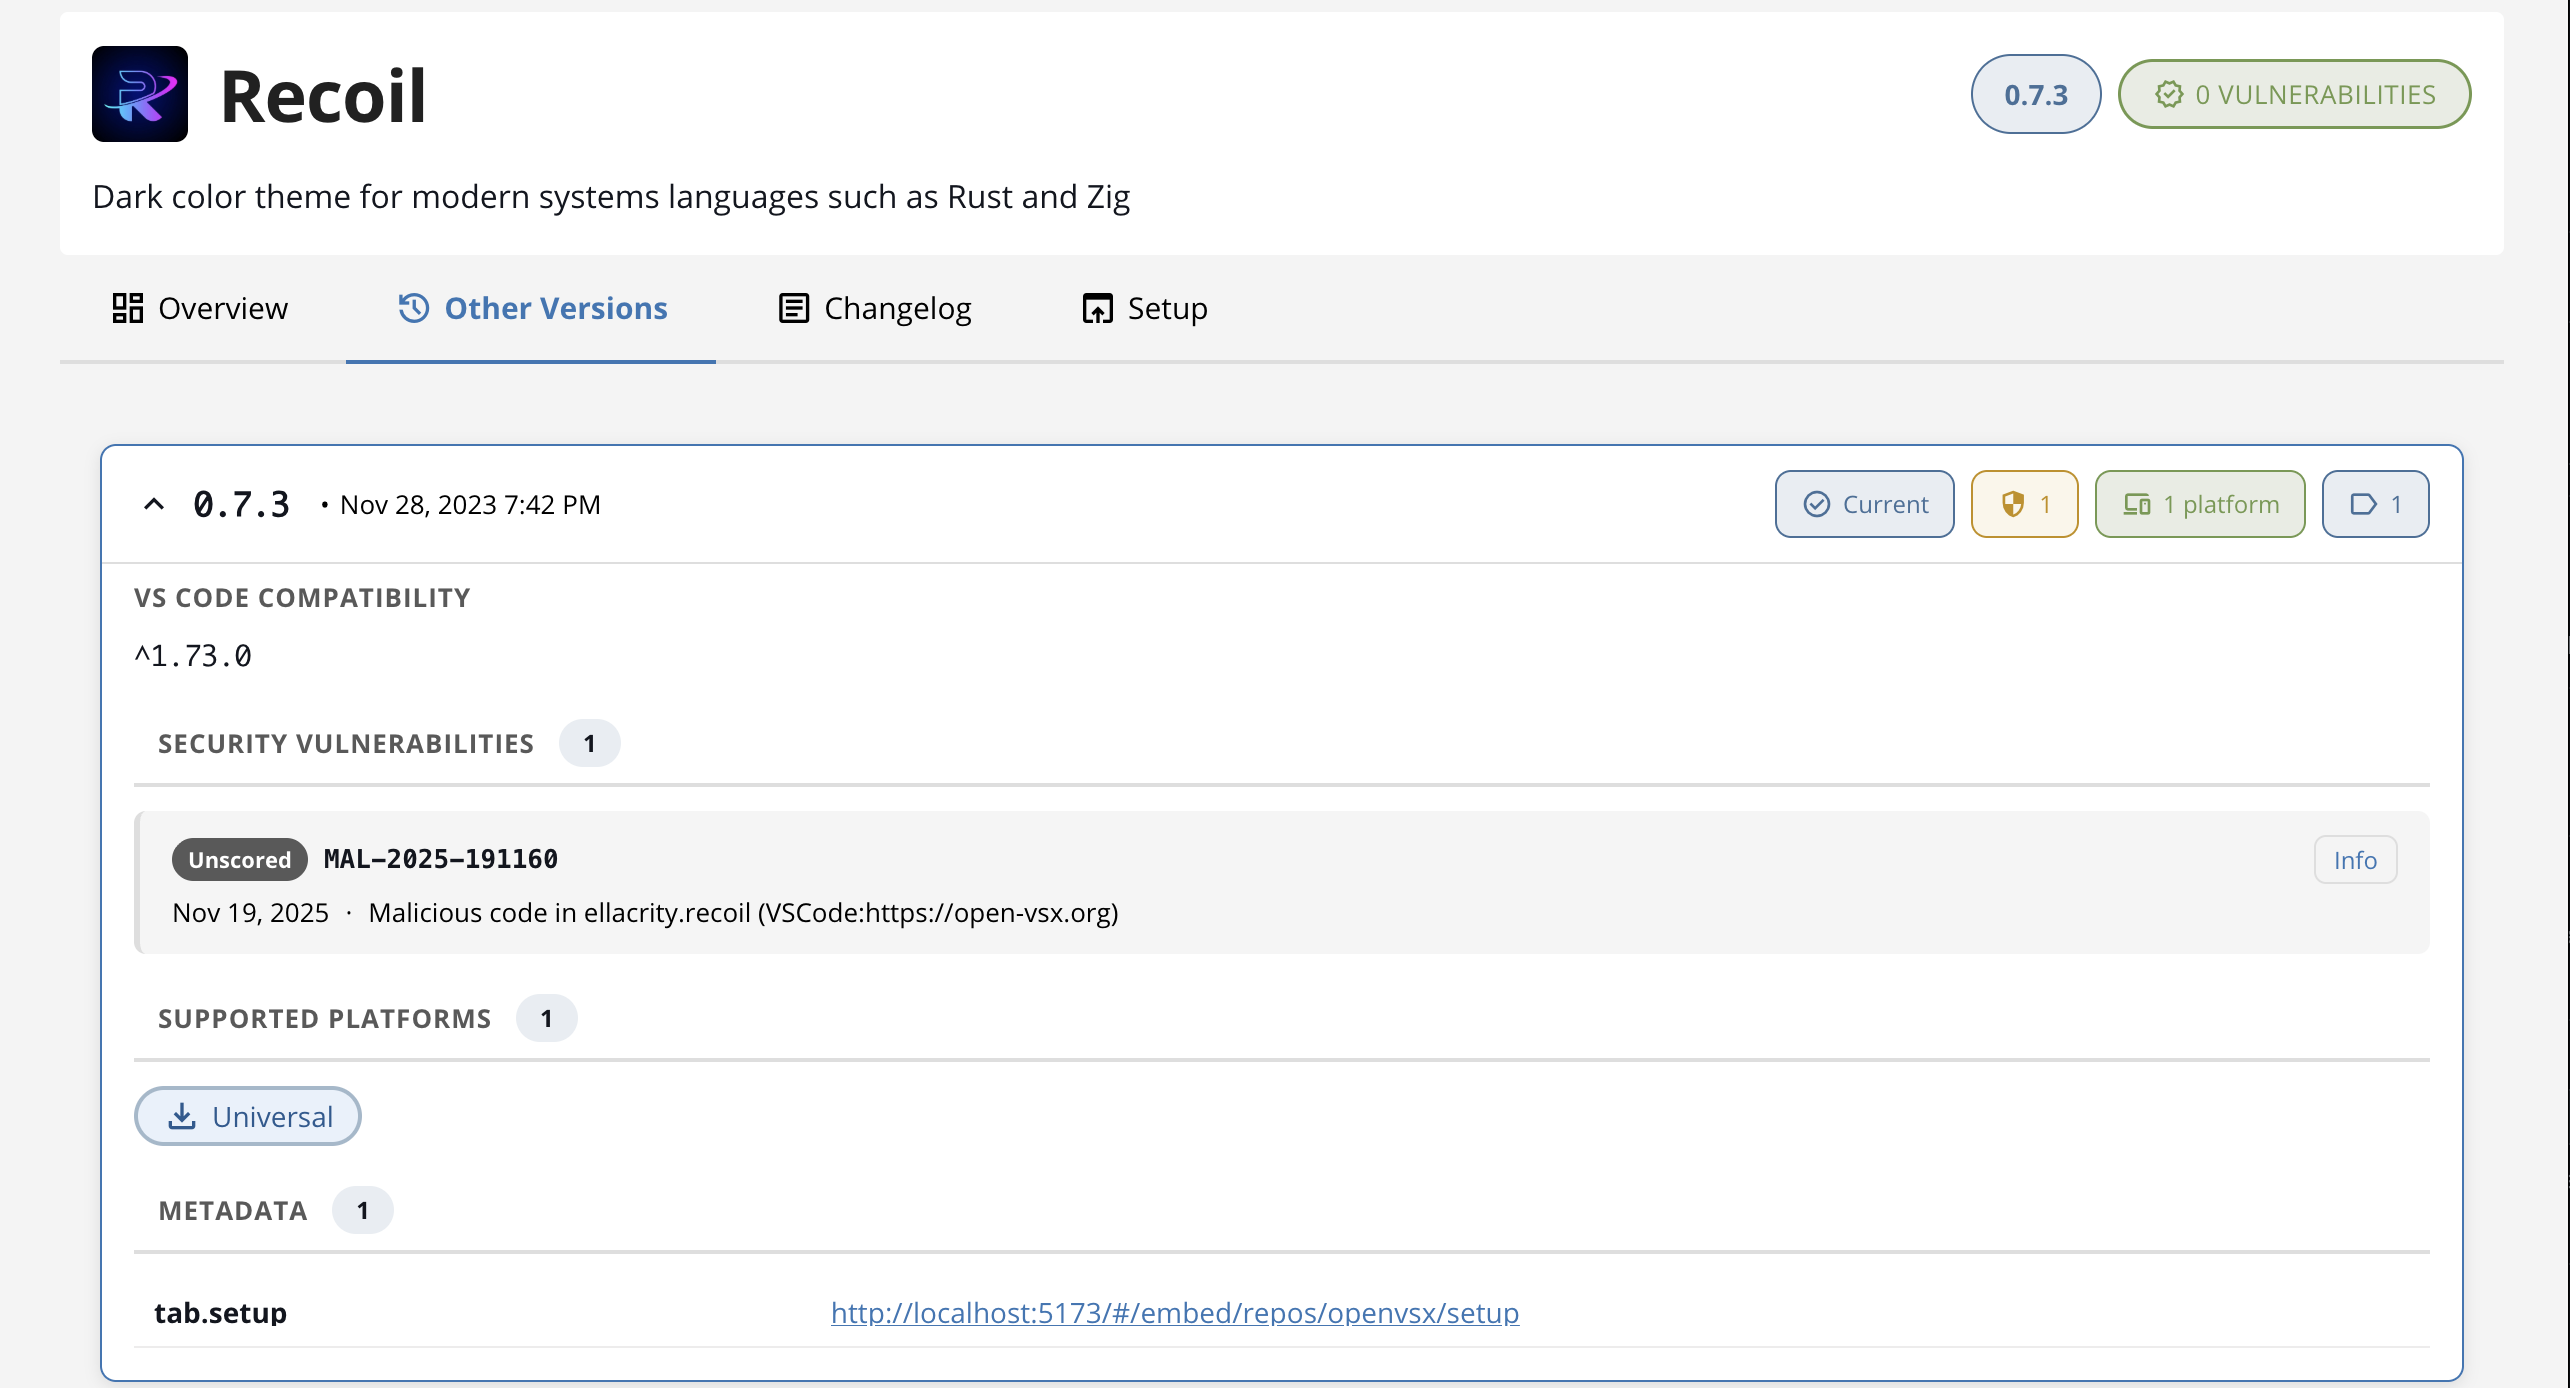Open the Setup tab
This screenshot has width=2570, height=1388.
pos(1145,308)
